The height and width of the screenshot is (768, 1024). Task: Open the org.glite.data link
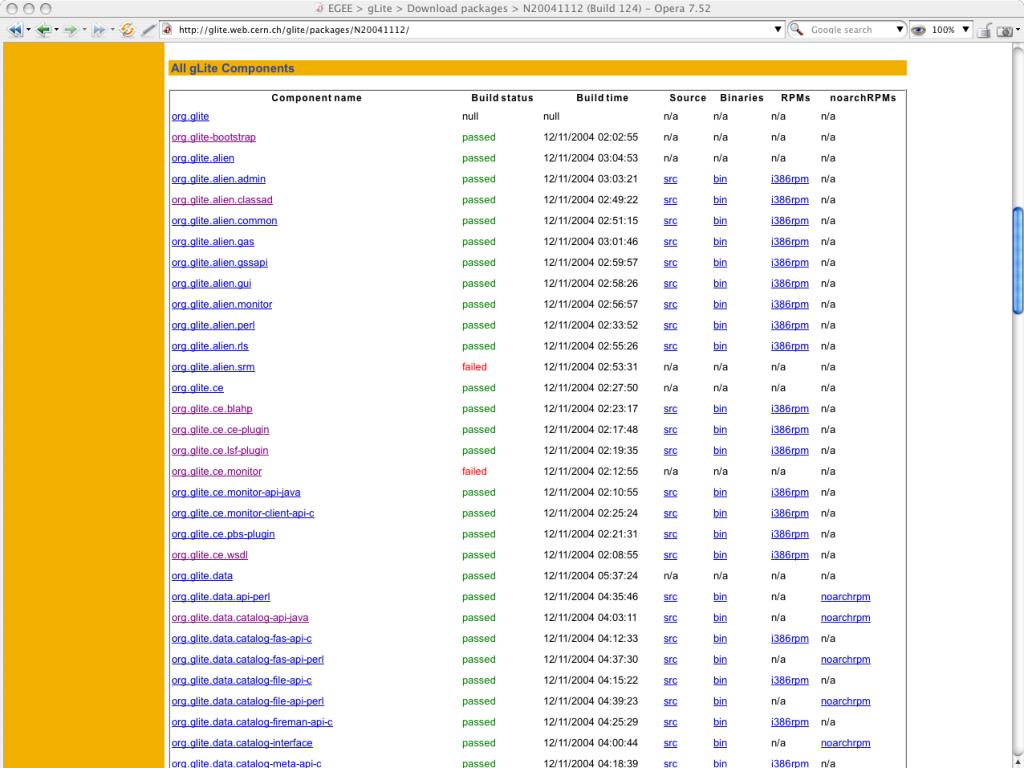pos(202,576)
